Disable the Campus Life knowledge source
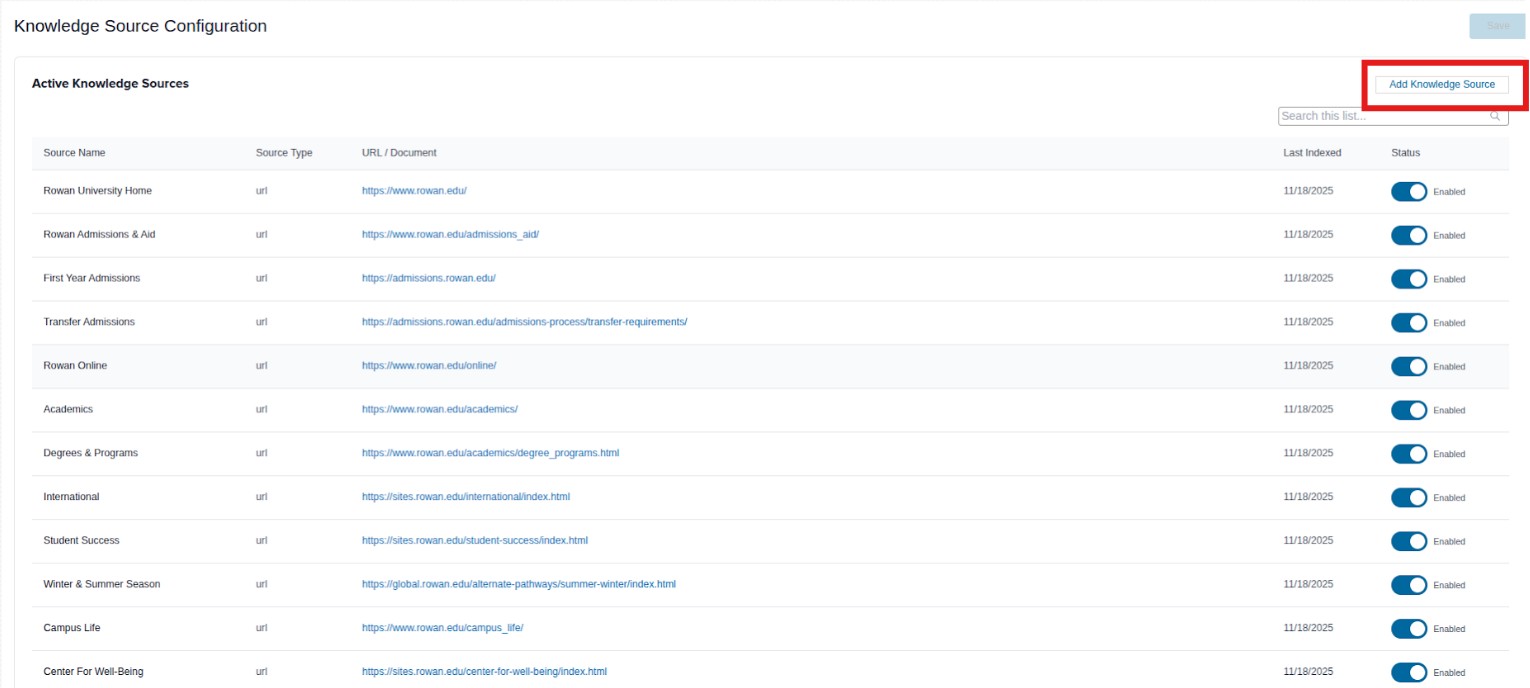The image size is (1530, 688). coord(1409,628)
